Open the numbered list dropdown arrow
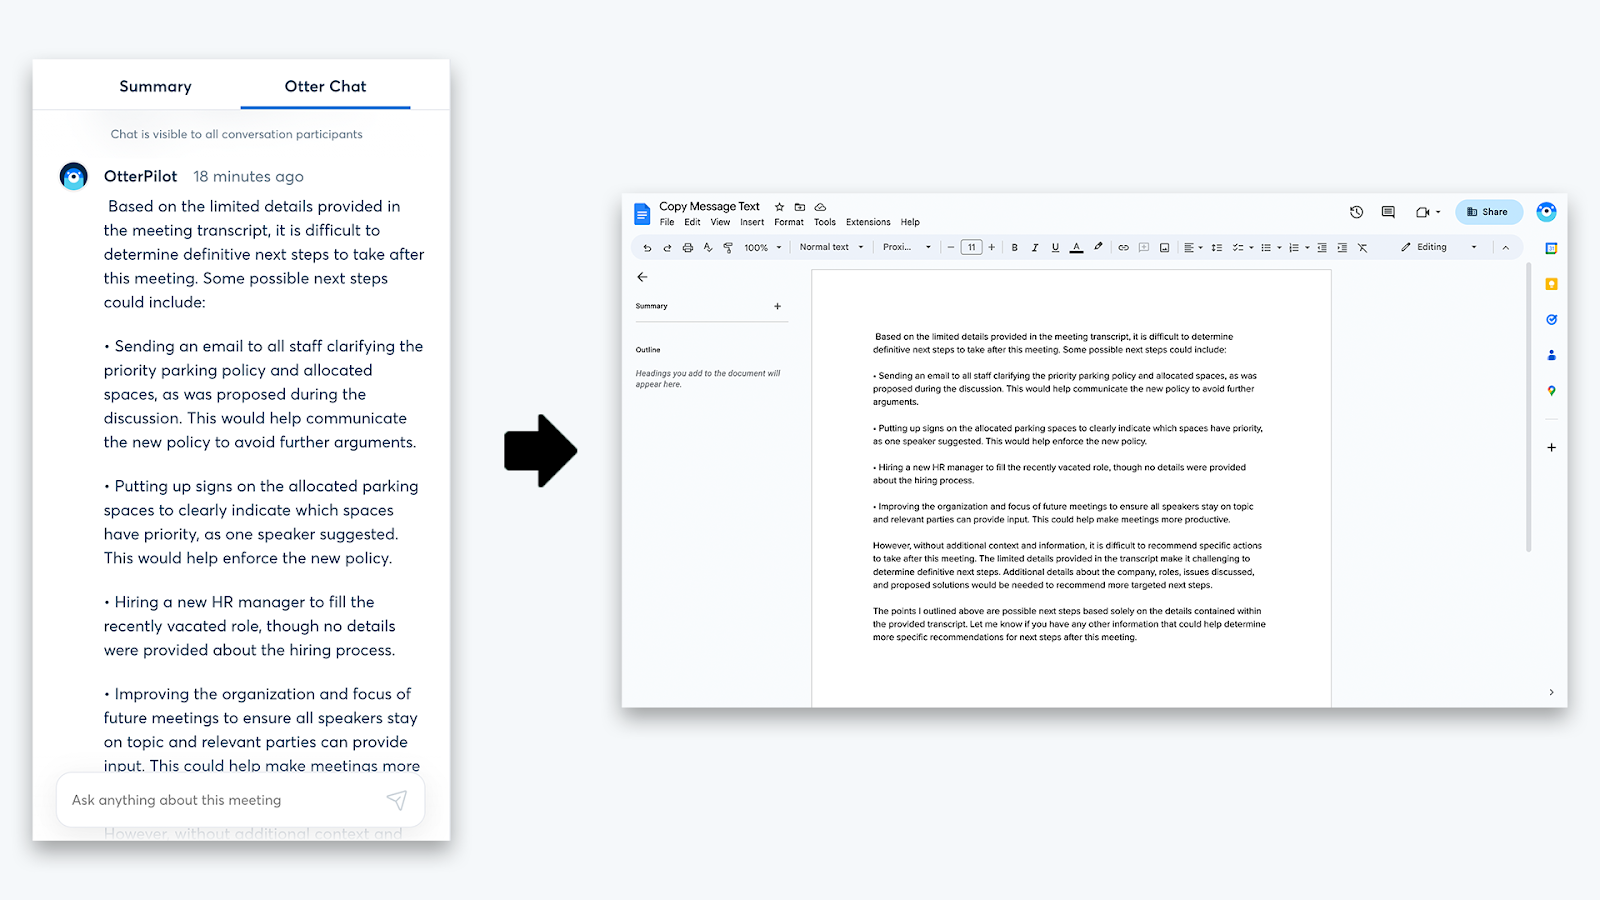 pos(1307,247)
